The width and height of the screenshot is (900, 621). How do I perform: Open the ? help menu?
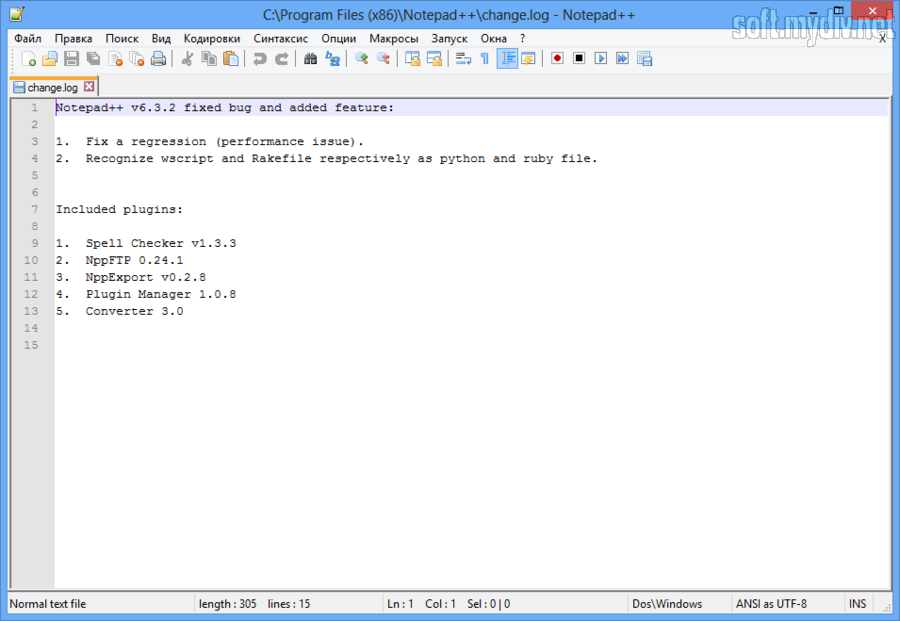point(522,38)
